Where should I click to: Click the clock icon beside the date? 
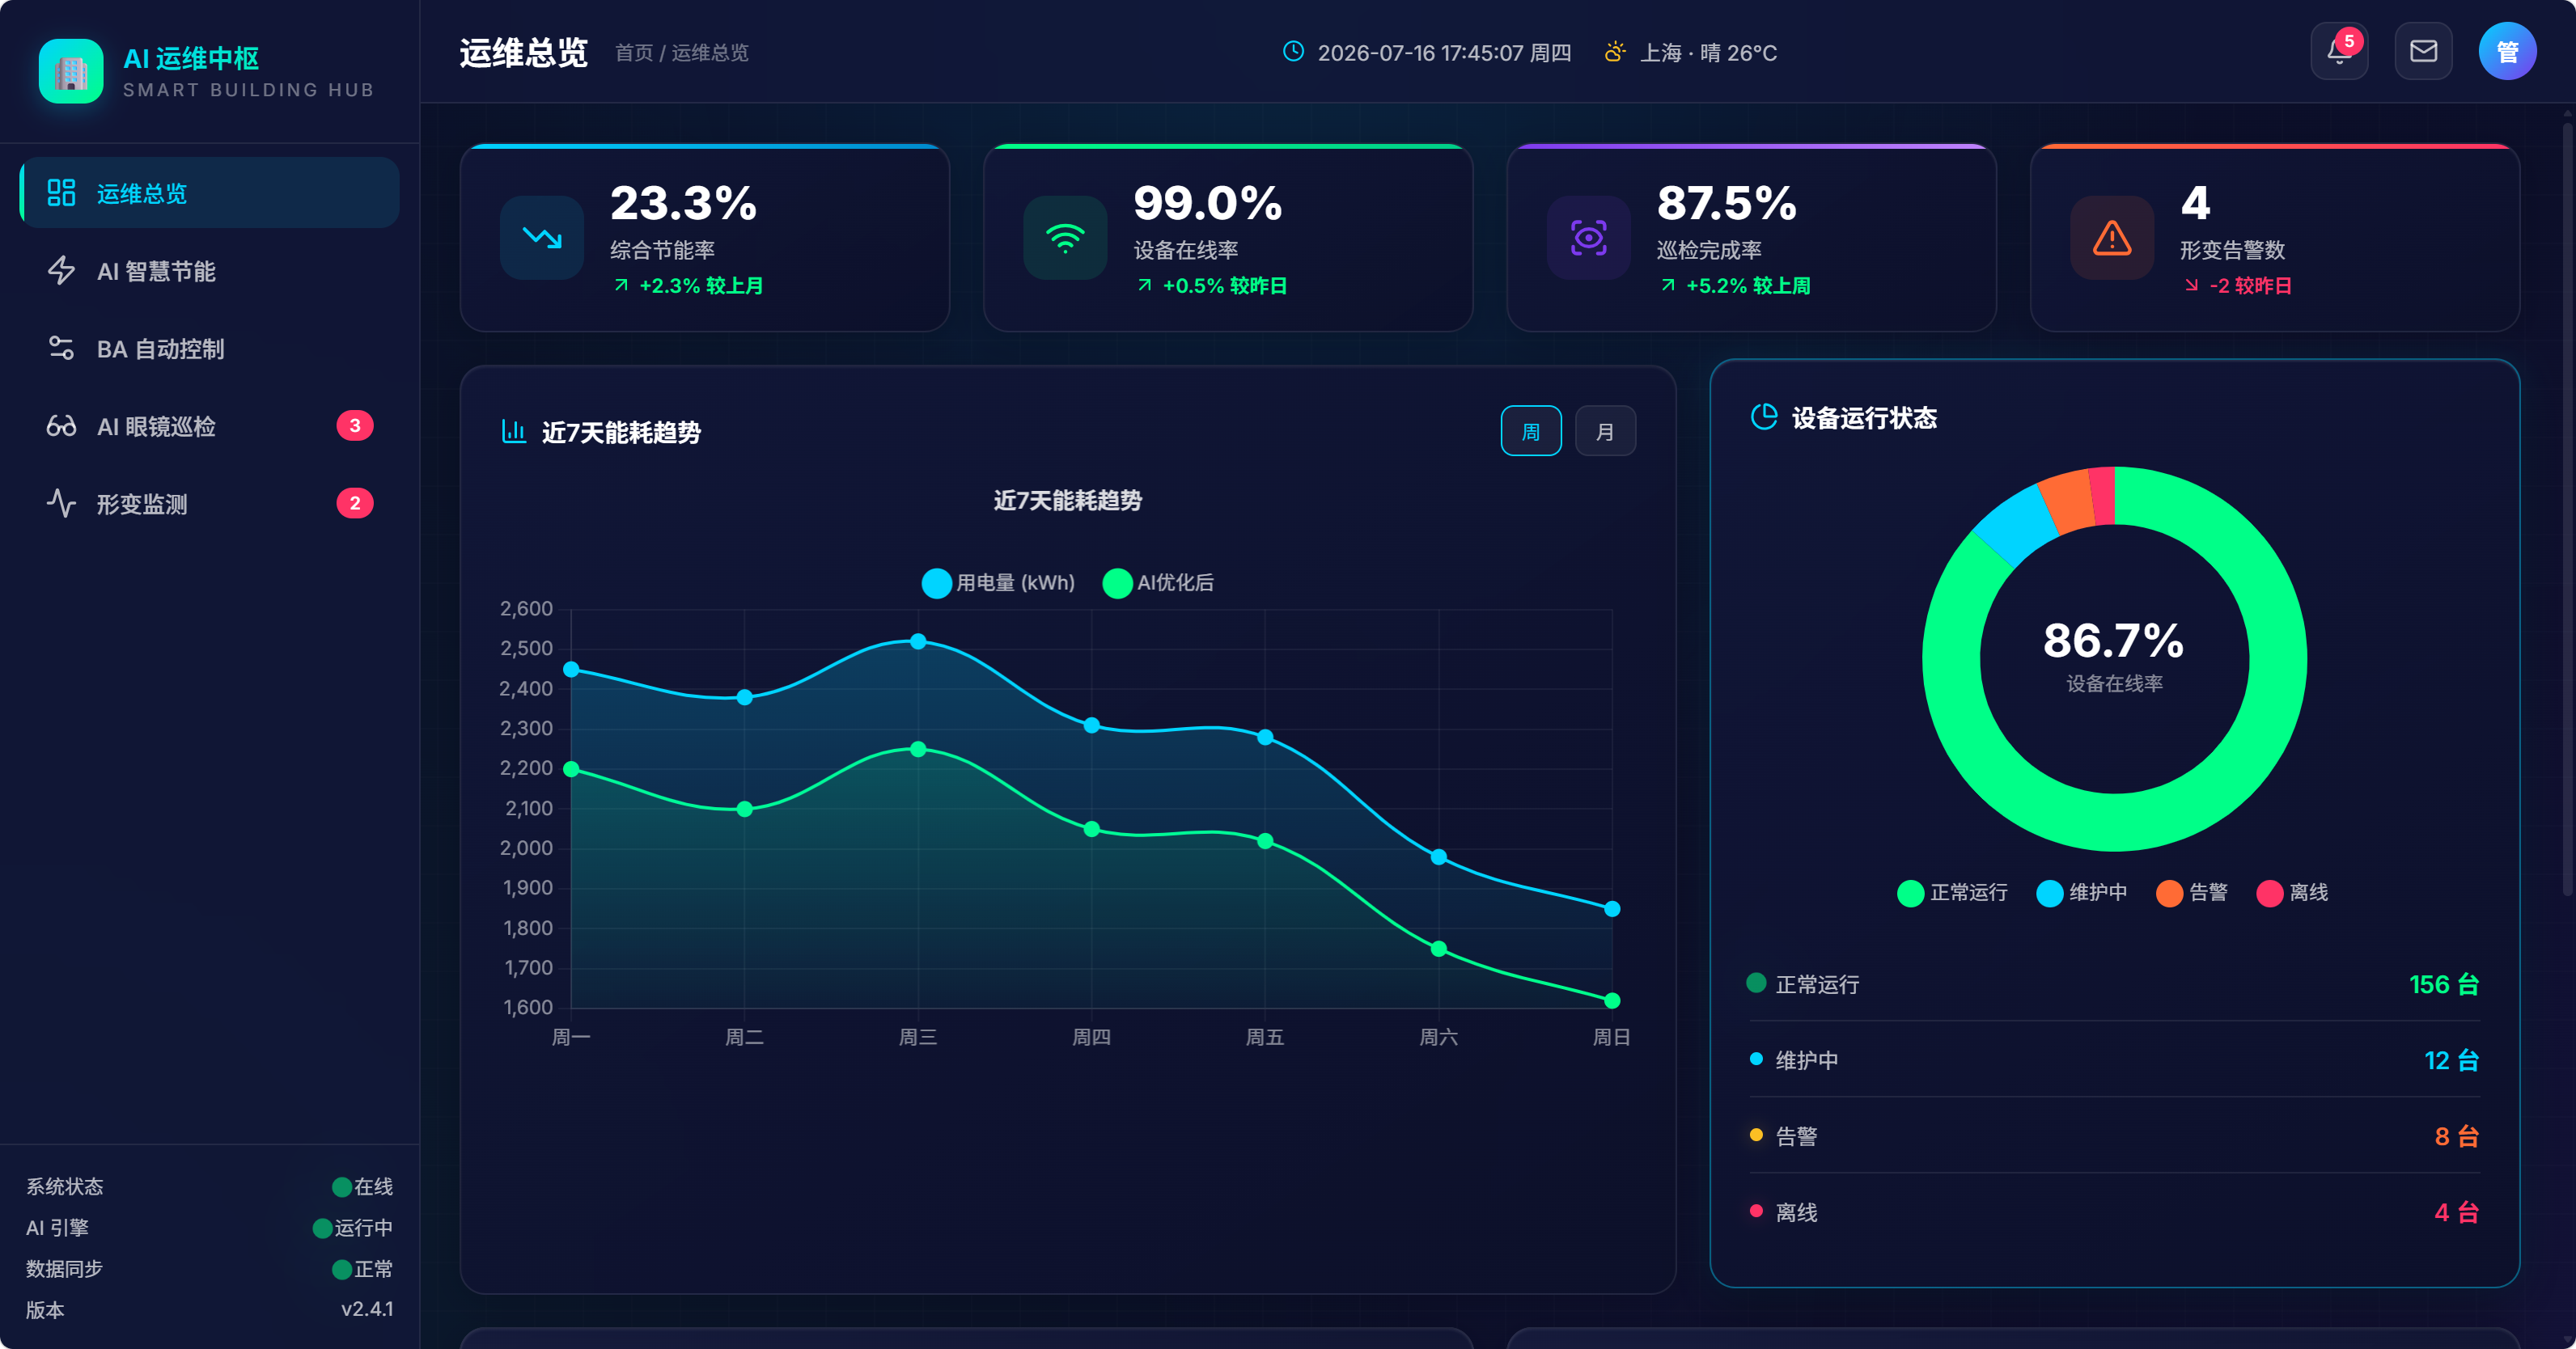(1293, 51)
